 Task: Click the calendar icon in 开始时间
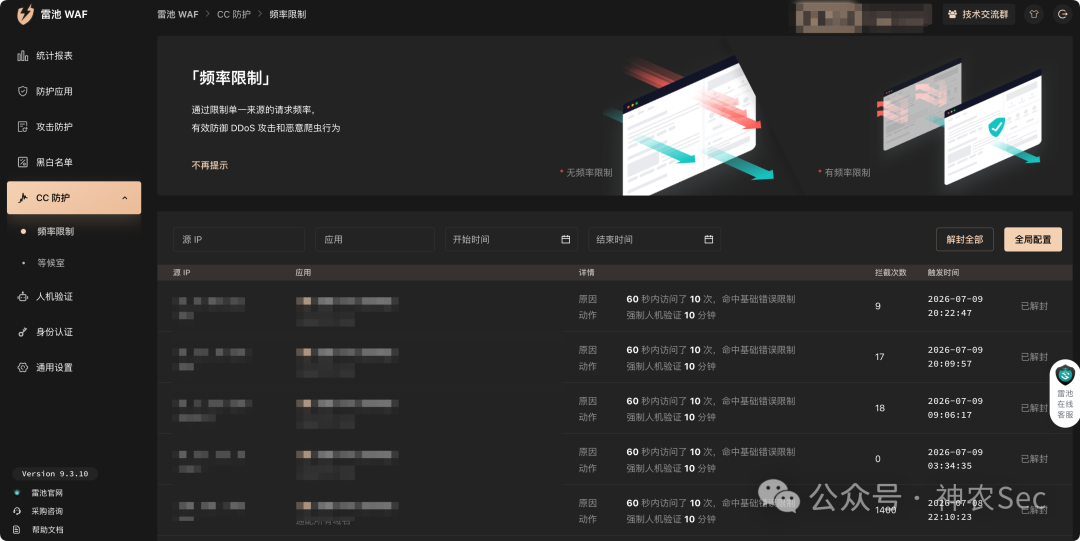pyautogui.click(x=565, y=240)
